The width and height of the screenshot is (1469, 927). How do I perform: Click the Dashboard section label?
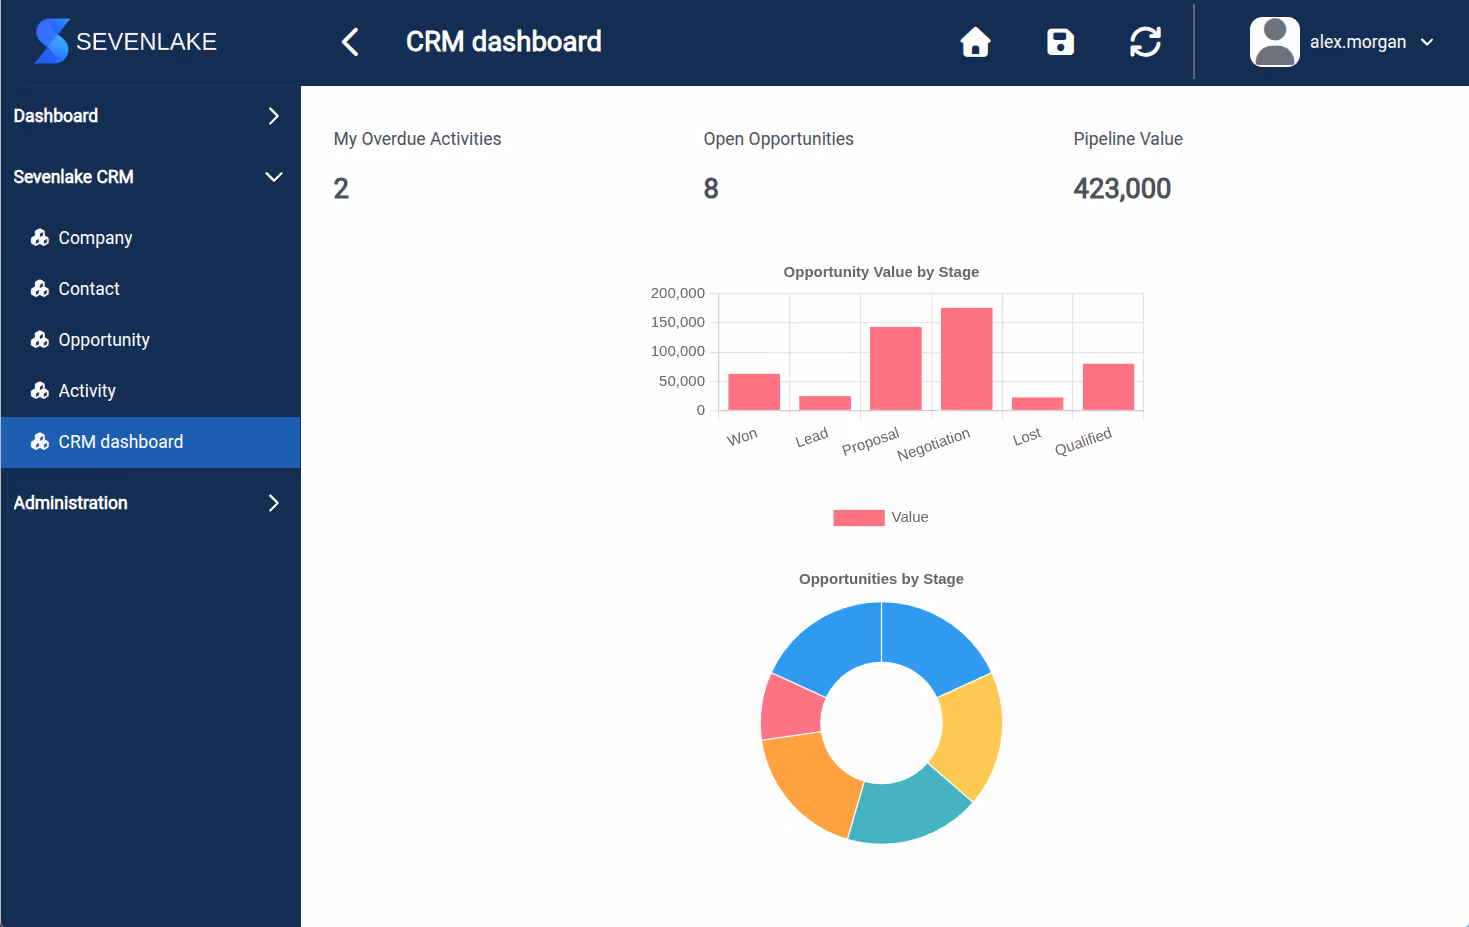point(56,116)
